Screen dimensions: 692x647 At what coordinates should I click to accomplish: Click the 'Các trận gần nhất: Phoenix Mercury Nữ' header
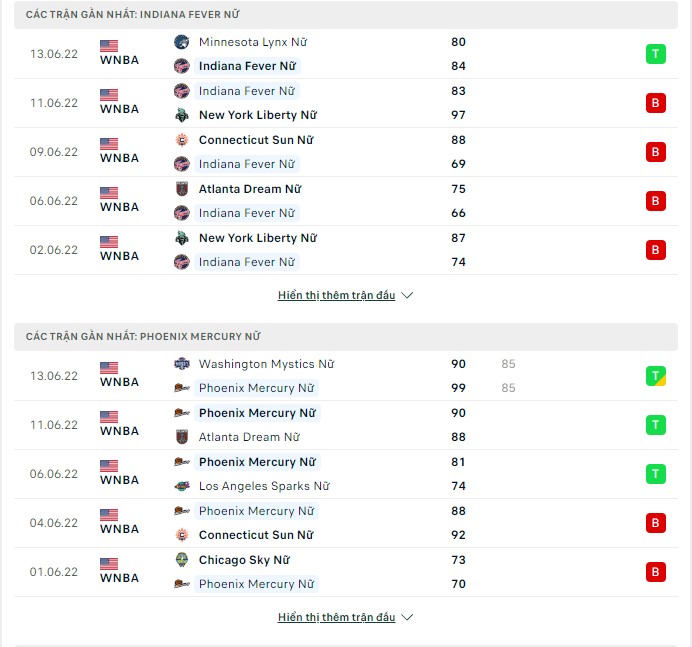[x=346, y=337]
